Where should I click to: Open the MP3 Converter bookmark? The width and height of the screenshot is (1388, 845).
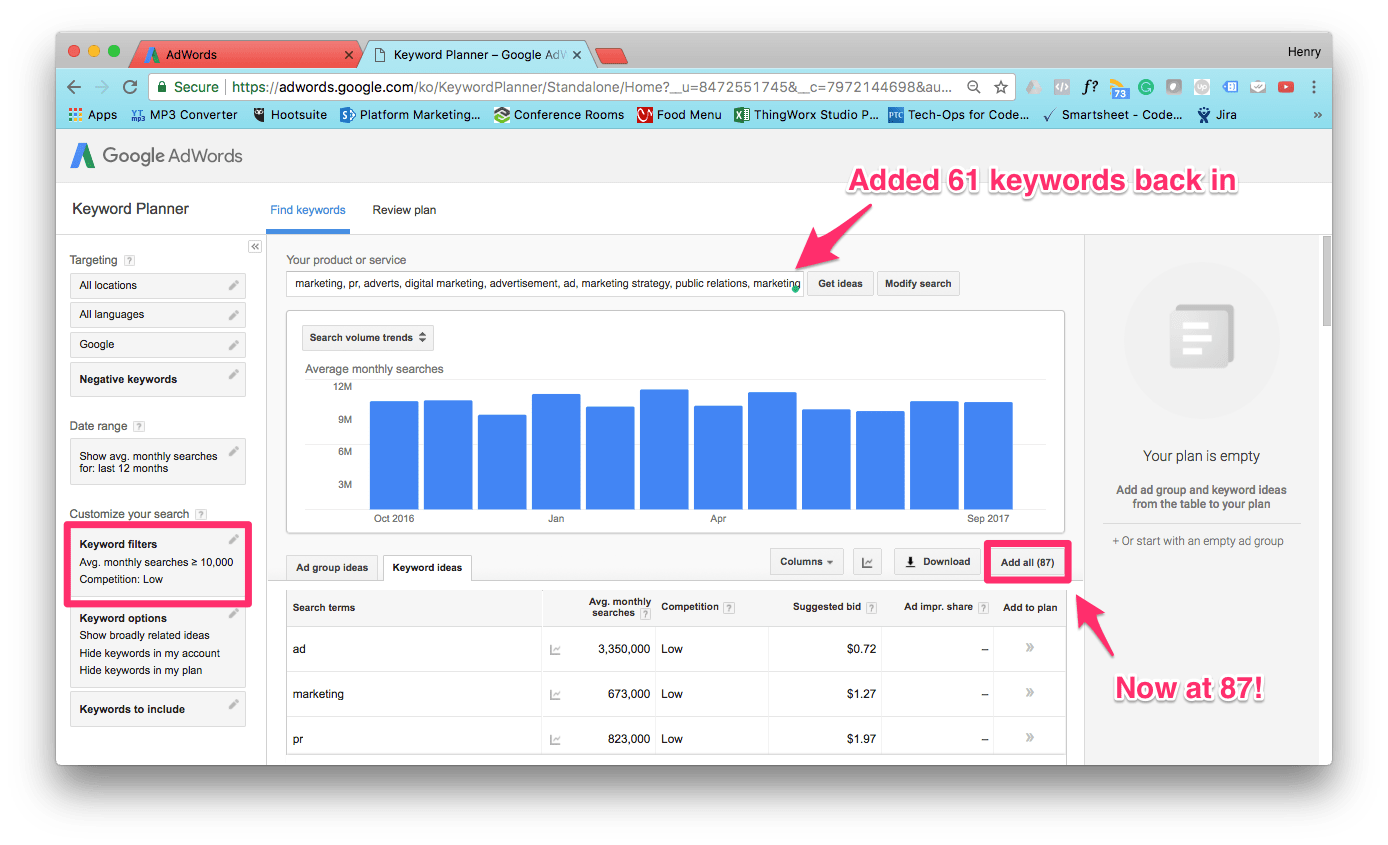[184, 115]
